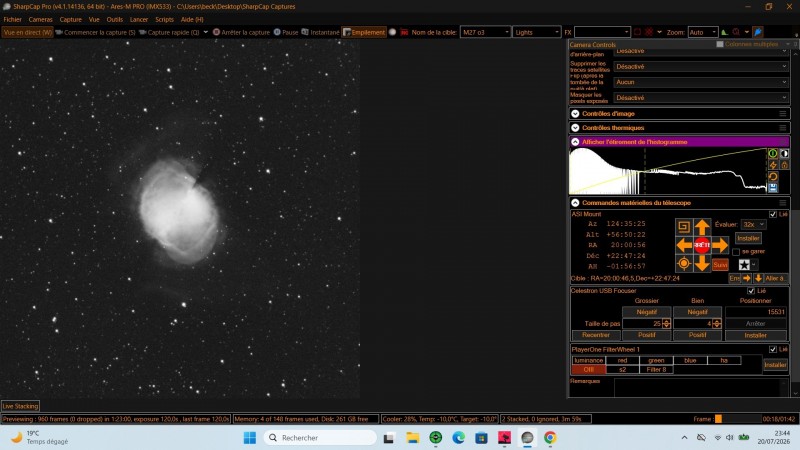Open the Lights frame type dropdown
This screenshot has height=450, width=800.
[x=537, y=32]
